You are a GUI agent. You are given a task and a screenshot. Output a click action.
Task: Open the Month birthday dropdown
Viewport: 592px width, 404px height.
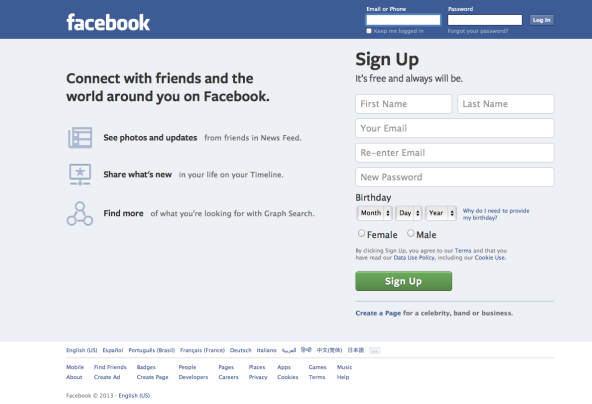(375, 213)
